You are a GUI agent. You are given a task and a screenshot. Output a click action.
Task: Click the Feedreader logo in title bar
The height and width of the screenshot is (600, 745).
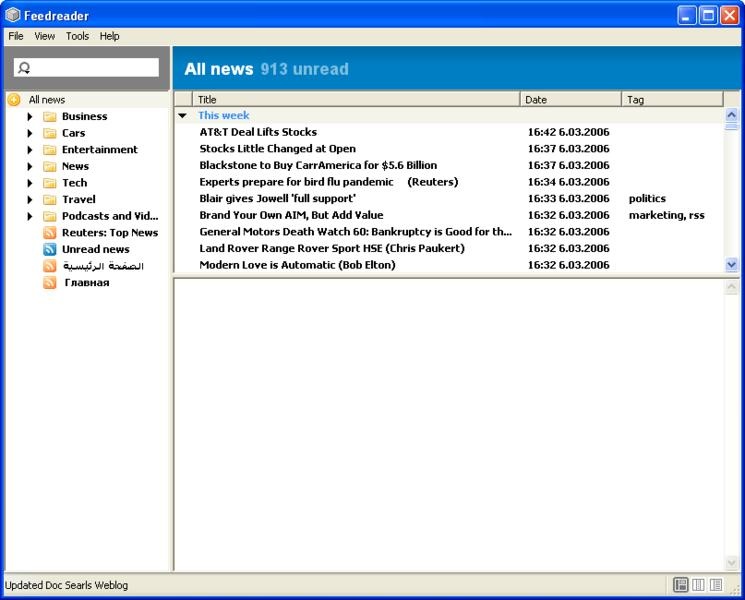(13, 14)
